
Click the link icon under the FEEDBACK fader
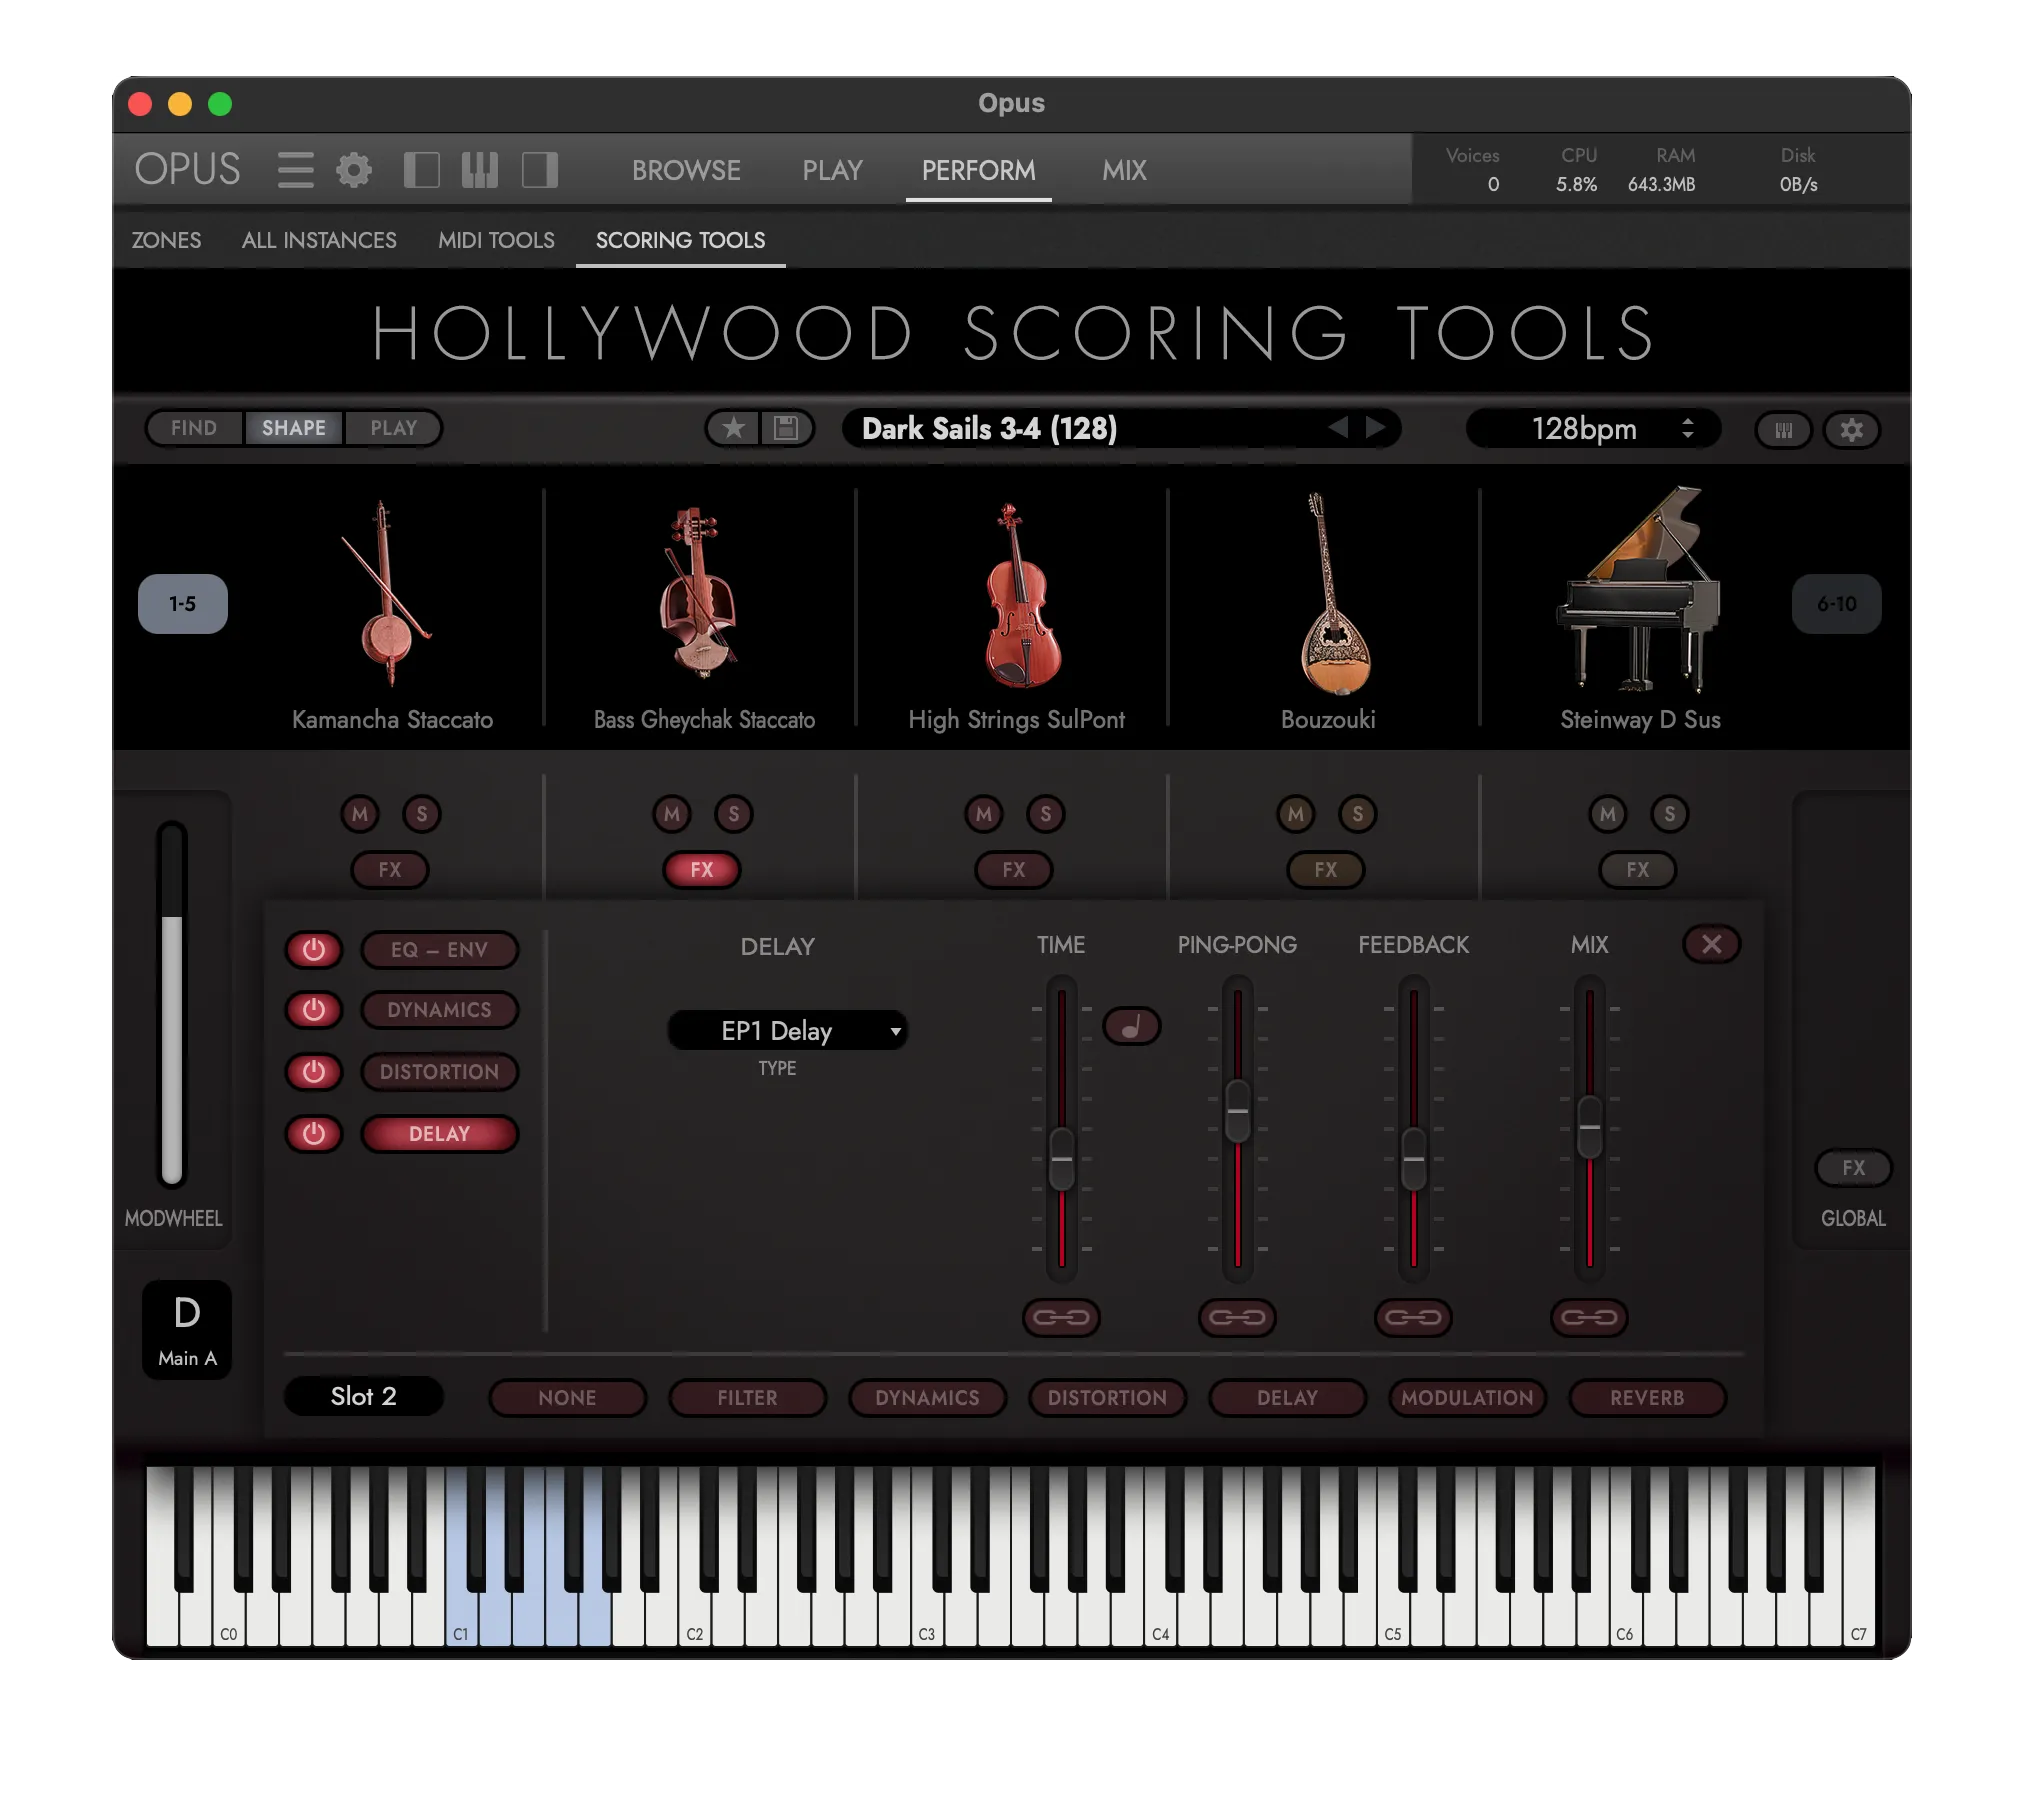tap(1413, 1317)
